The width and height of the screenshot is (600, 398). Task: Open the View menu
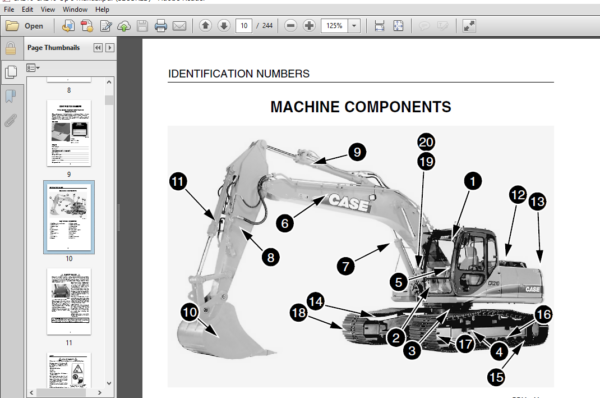coord(48,9)
